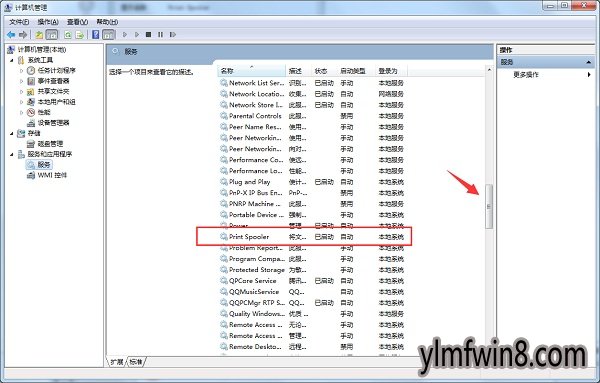Open the 文件(F) menu
The image size is (600, 383).
coord(19,22)
